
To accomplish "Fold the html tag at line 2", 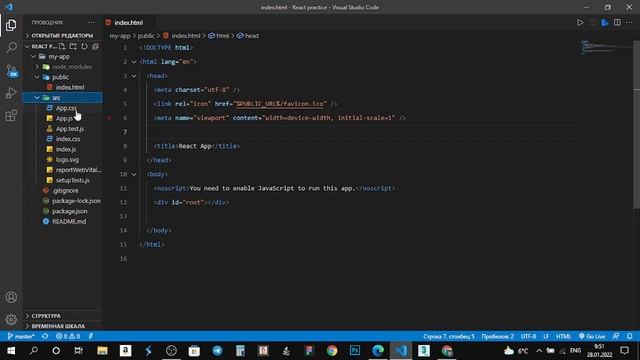I will point(134,62).
